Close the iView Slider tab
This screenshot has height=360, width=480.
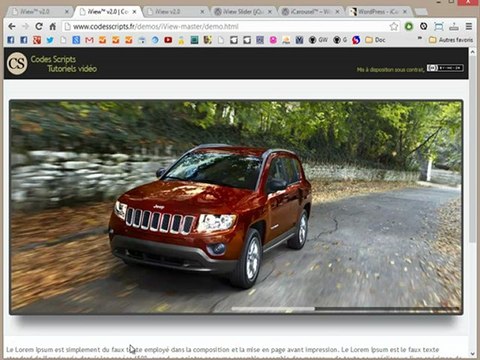point(270,12)
